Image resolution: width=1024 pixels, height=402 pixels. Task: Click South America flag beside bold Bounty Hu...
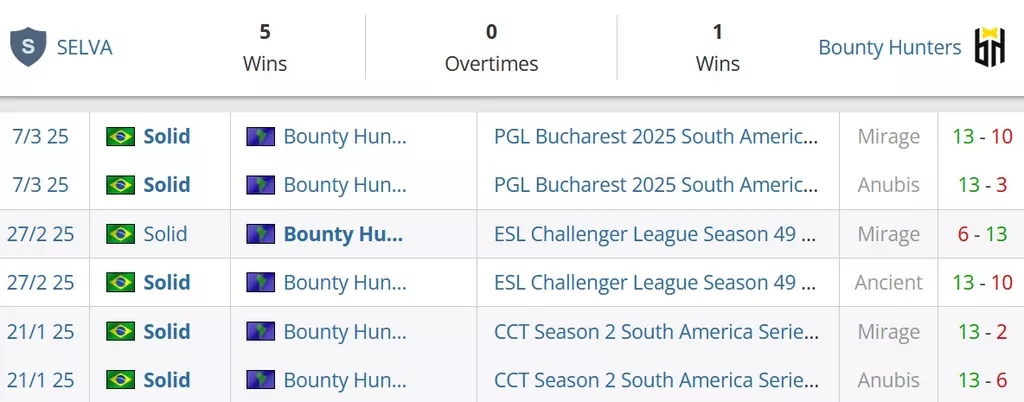(x=260, y=234)
